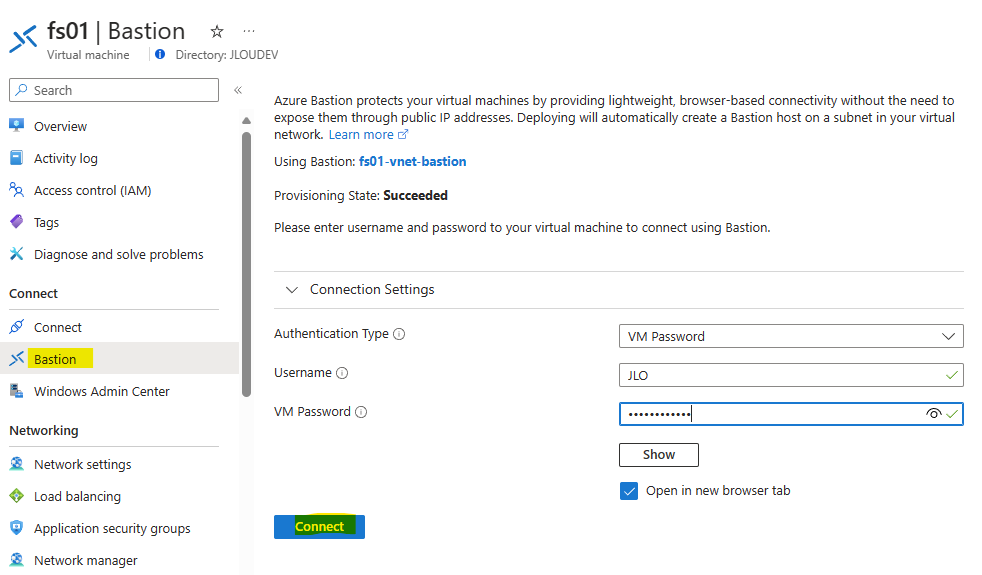Open Application security groups

pos(112,529)
